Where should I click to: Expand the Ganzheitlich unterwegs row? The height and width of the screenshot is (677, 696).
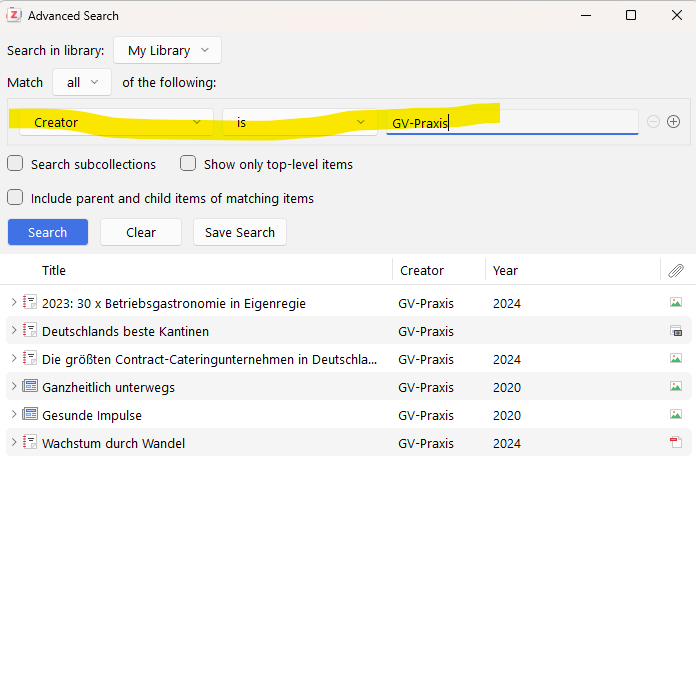click(x=14, y=386)
